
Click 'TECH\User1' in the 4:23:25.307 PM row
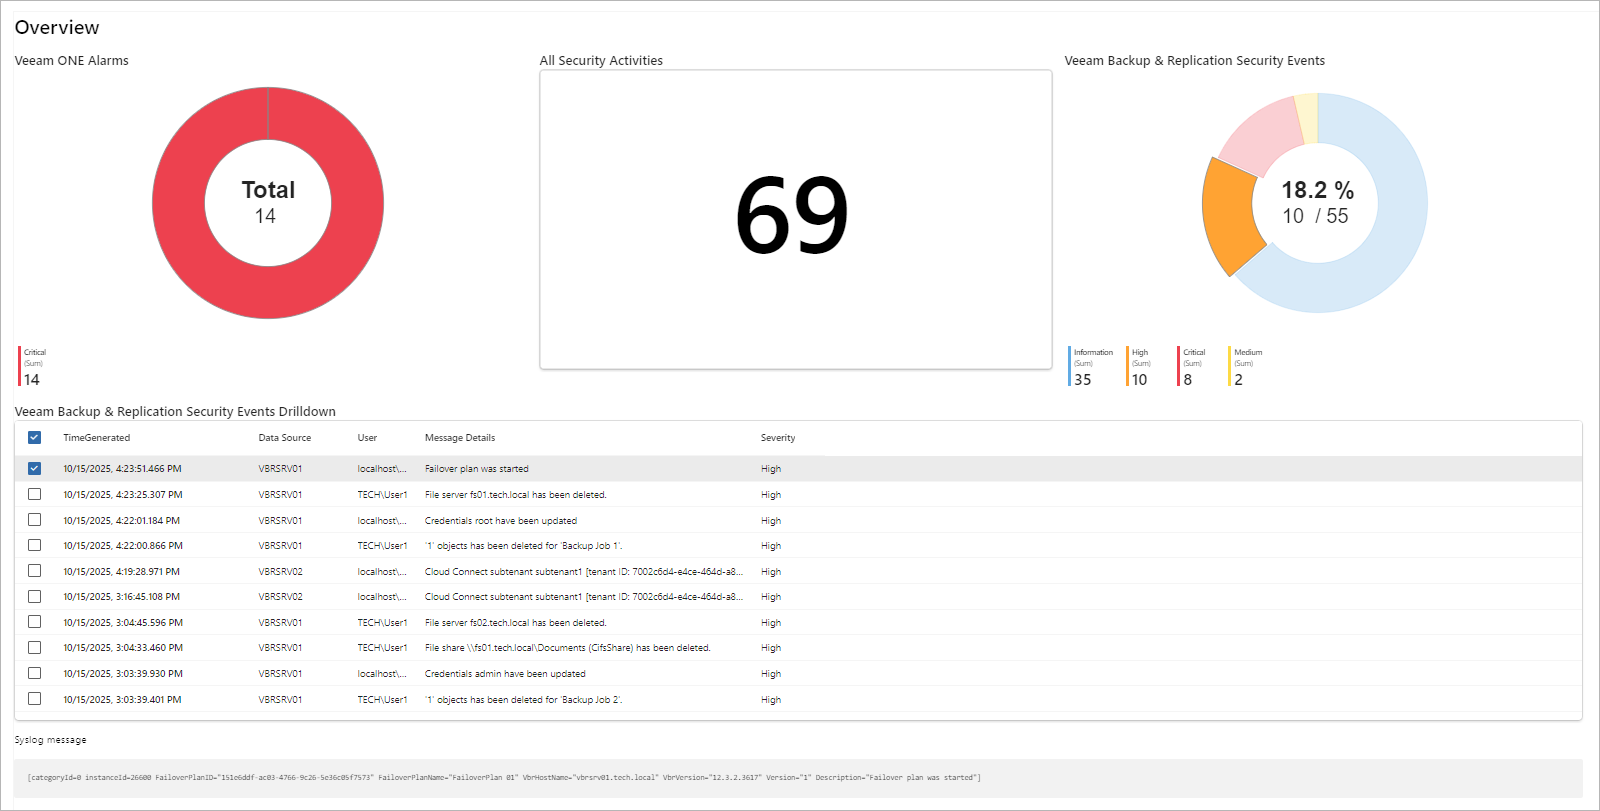pos(382,495)
